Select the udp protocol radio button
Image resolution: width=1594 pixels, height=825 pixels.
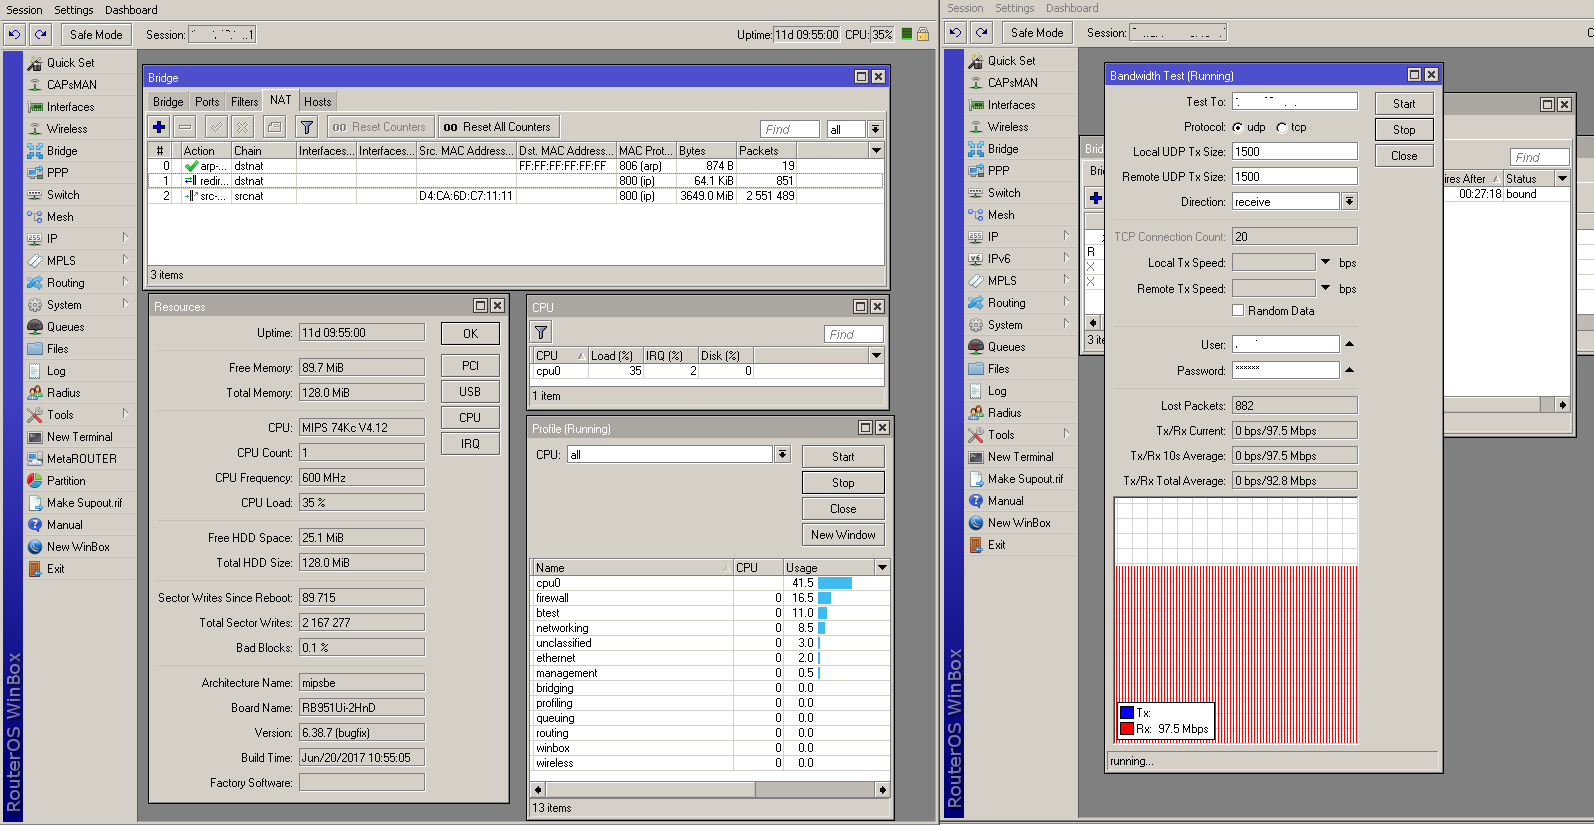pyautogui.click(x=1238, y=128)
